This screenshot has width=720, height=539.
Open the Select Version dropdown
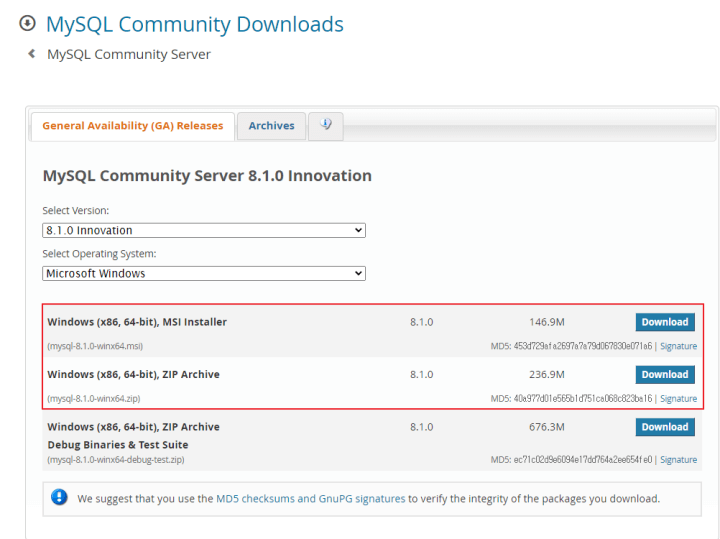coord(204,230)
